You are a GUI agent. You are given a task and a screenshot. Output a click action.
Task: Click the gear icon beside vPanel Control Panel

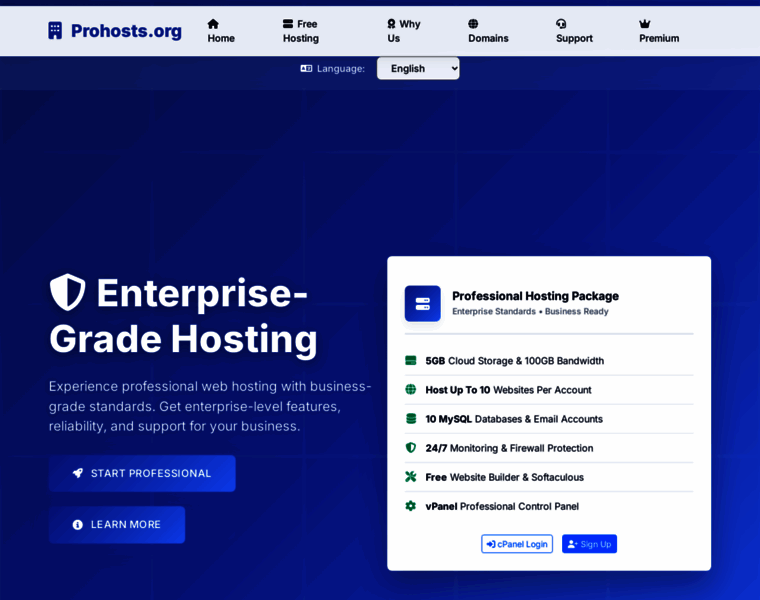411,506
